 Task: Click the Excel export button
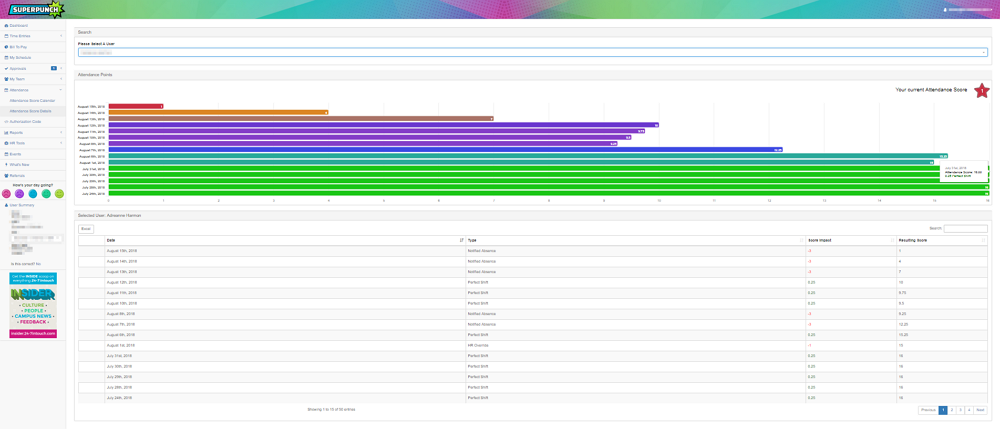(86, 229)
